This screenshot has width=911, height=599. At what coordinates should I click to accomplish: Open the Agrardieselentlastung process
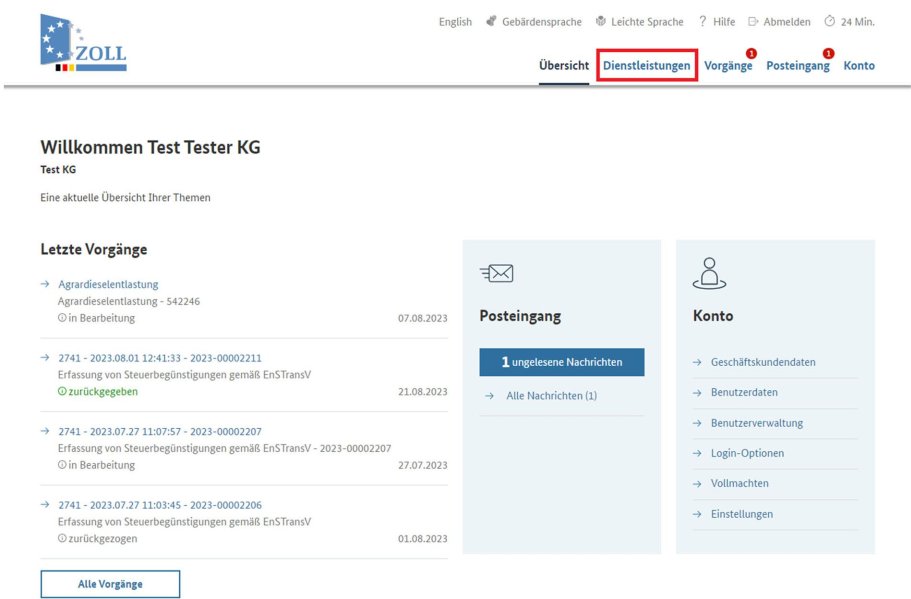click(x=108, y=284)
